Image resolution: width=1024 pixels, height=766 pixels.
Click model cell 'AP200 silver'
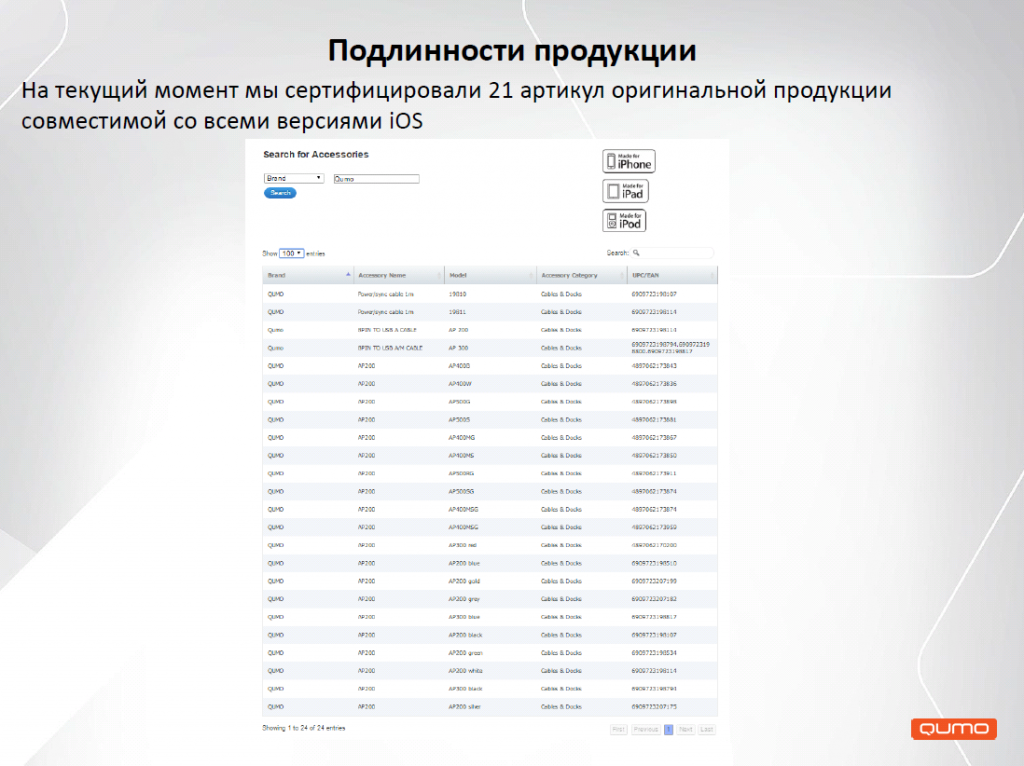pyautogui.click(x=464, y=707)
